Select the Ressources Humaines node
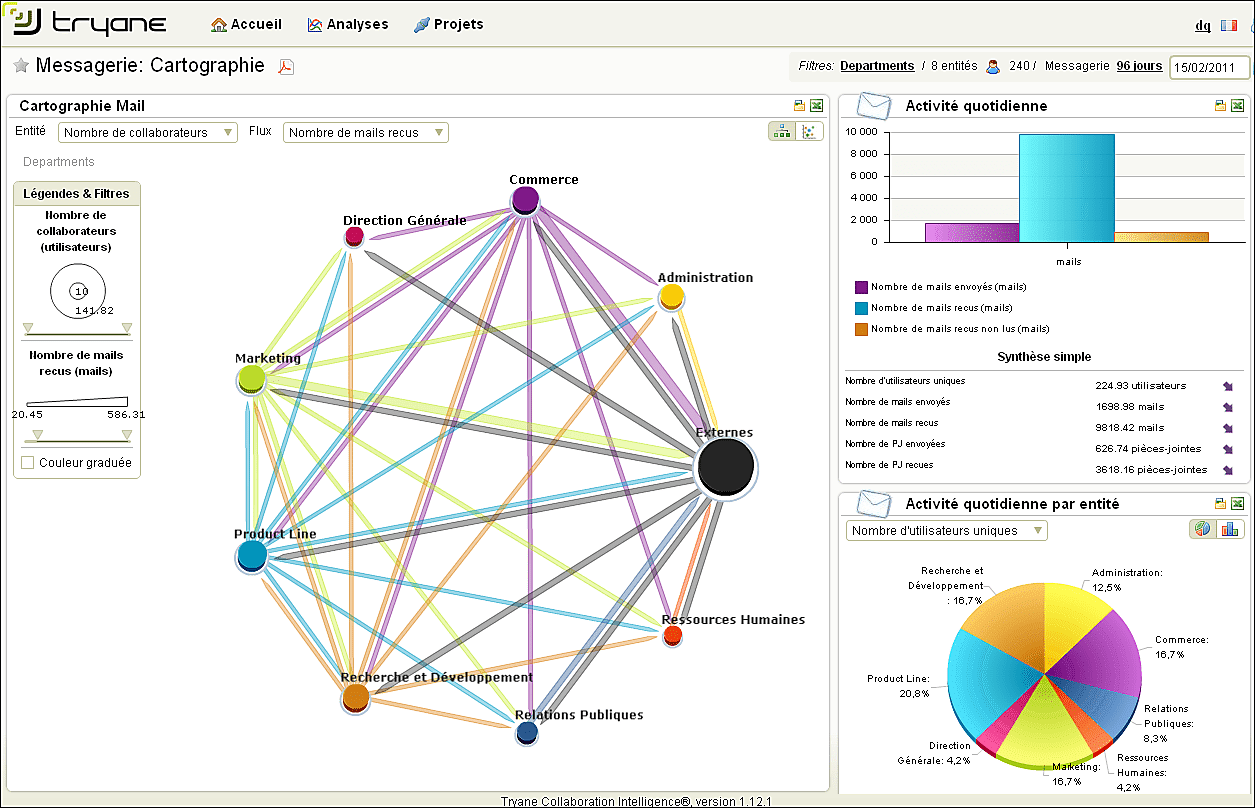The width and height of the screenshot is (1255, 808). coord(673,635)
